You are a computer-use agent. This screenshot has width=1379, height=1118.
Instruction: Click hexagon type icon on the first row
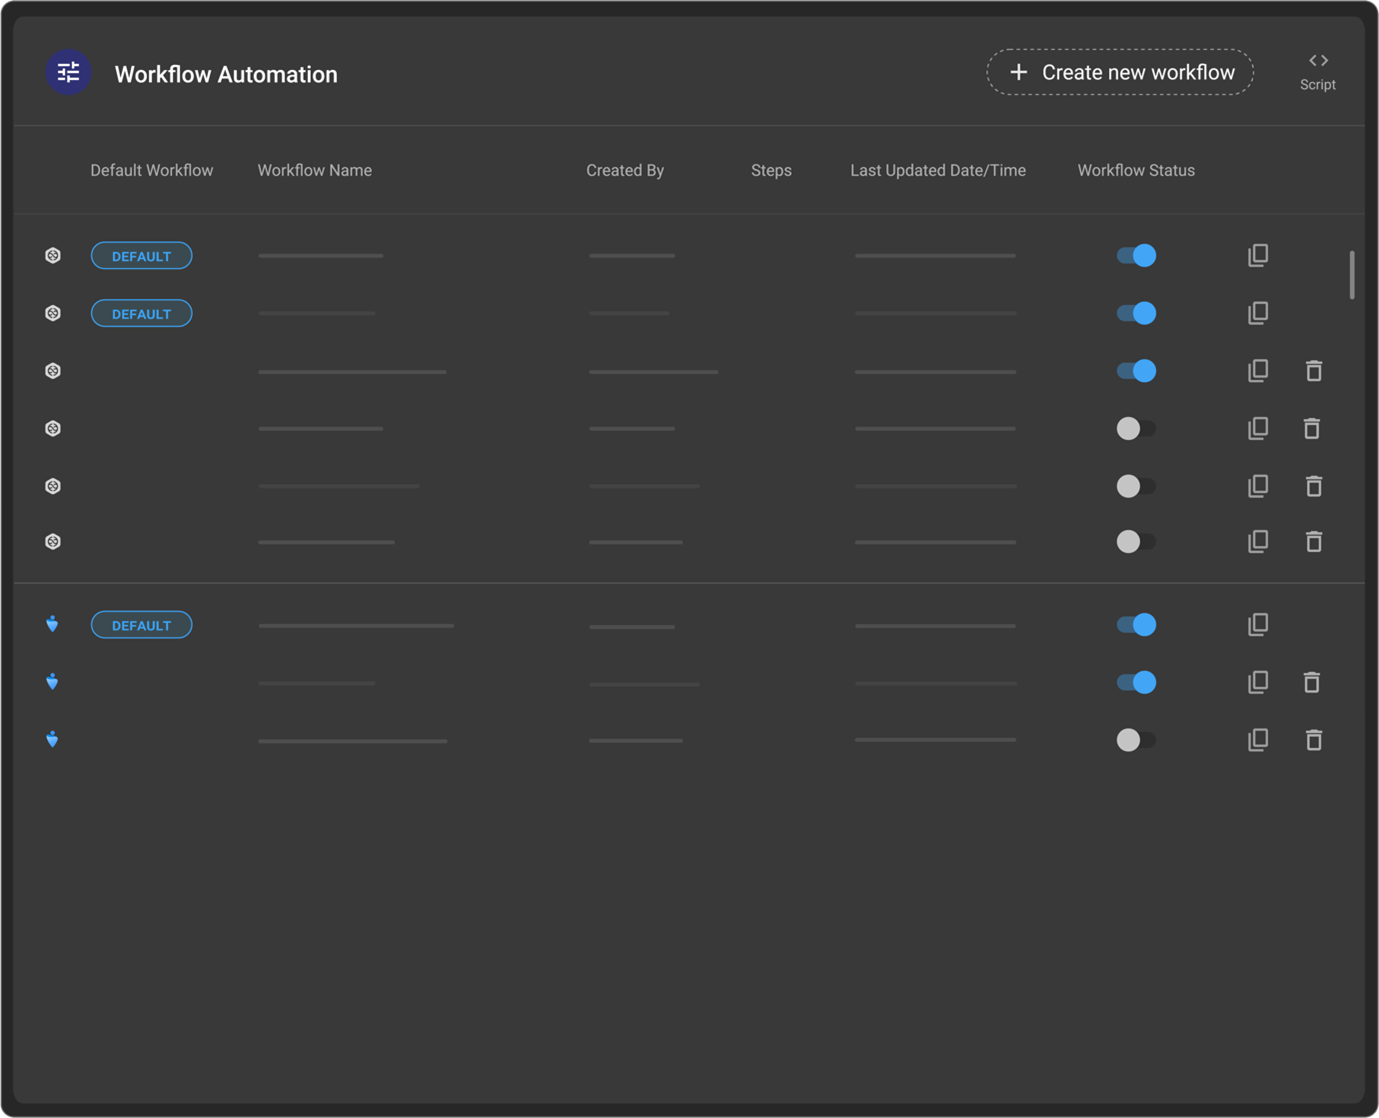53,256
